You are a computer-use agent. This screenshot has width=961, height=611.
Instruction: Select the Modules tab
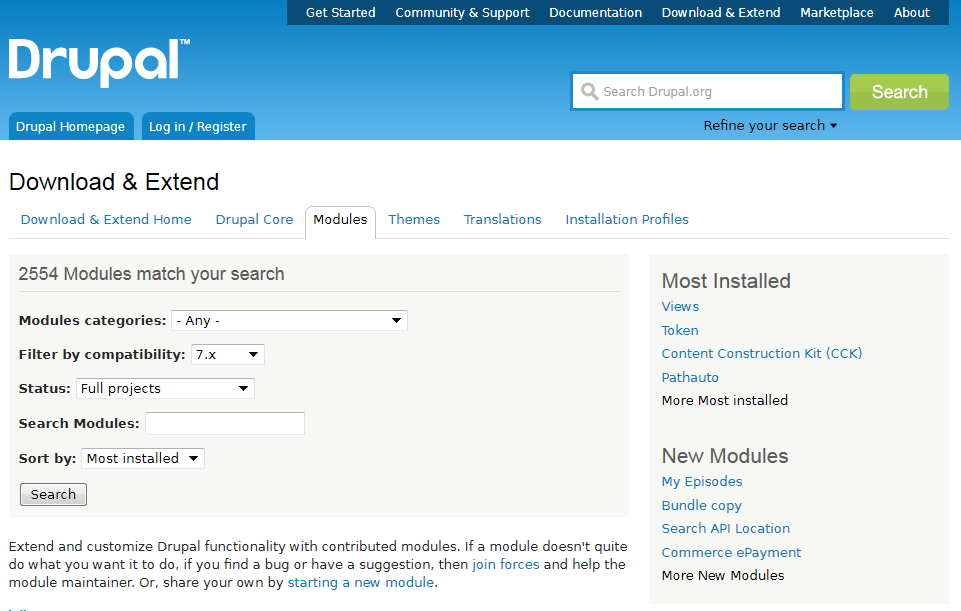340,219
